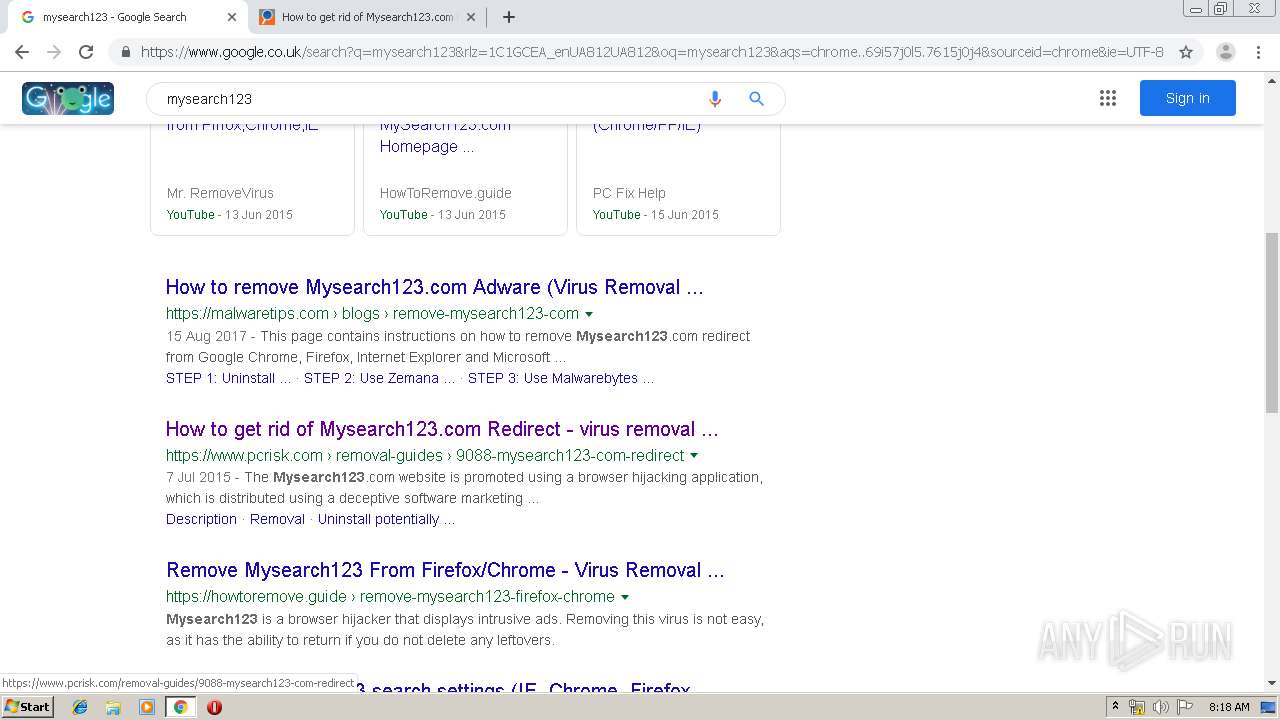Image resolution: width=1280 pixels, height=720 pixels.
Task: Start voice search with the microphone icon
Action: click(x=714, y=99)
